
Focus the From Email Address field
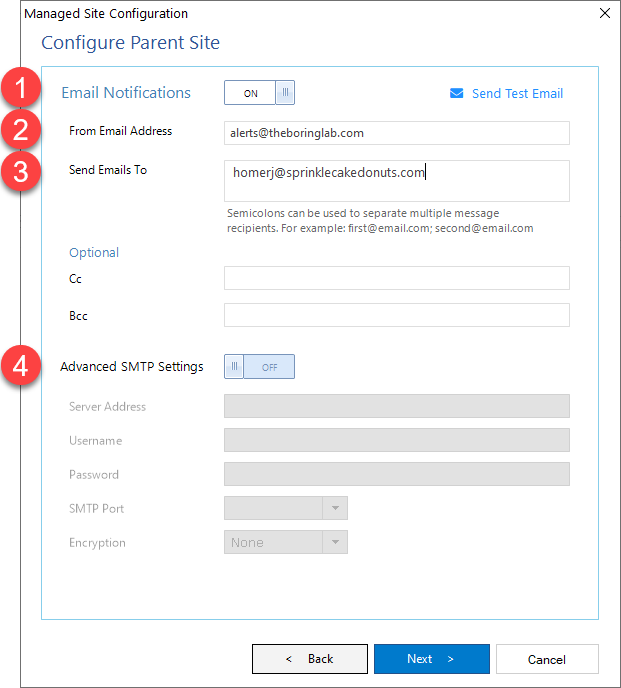pyautogui.click(x=397, y=133)
